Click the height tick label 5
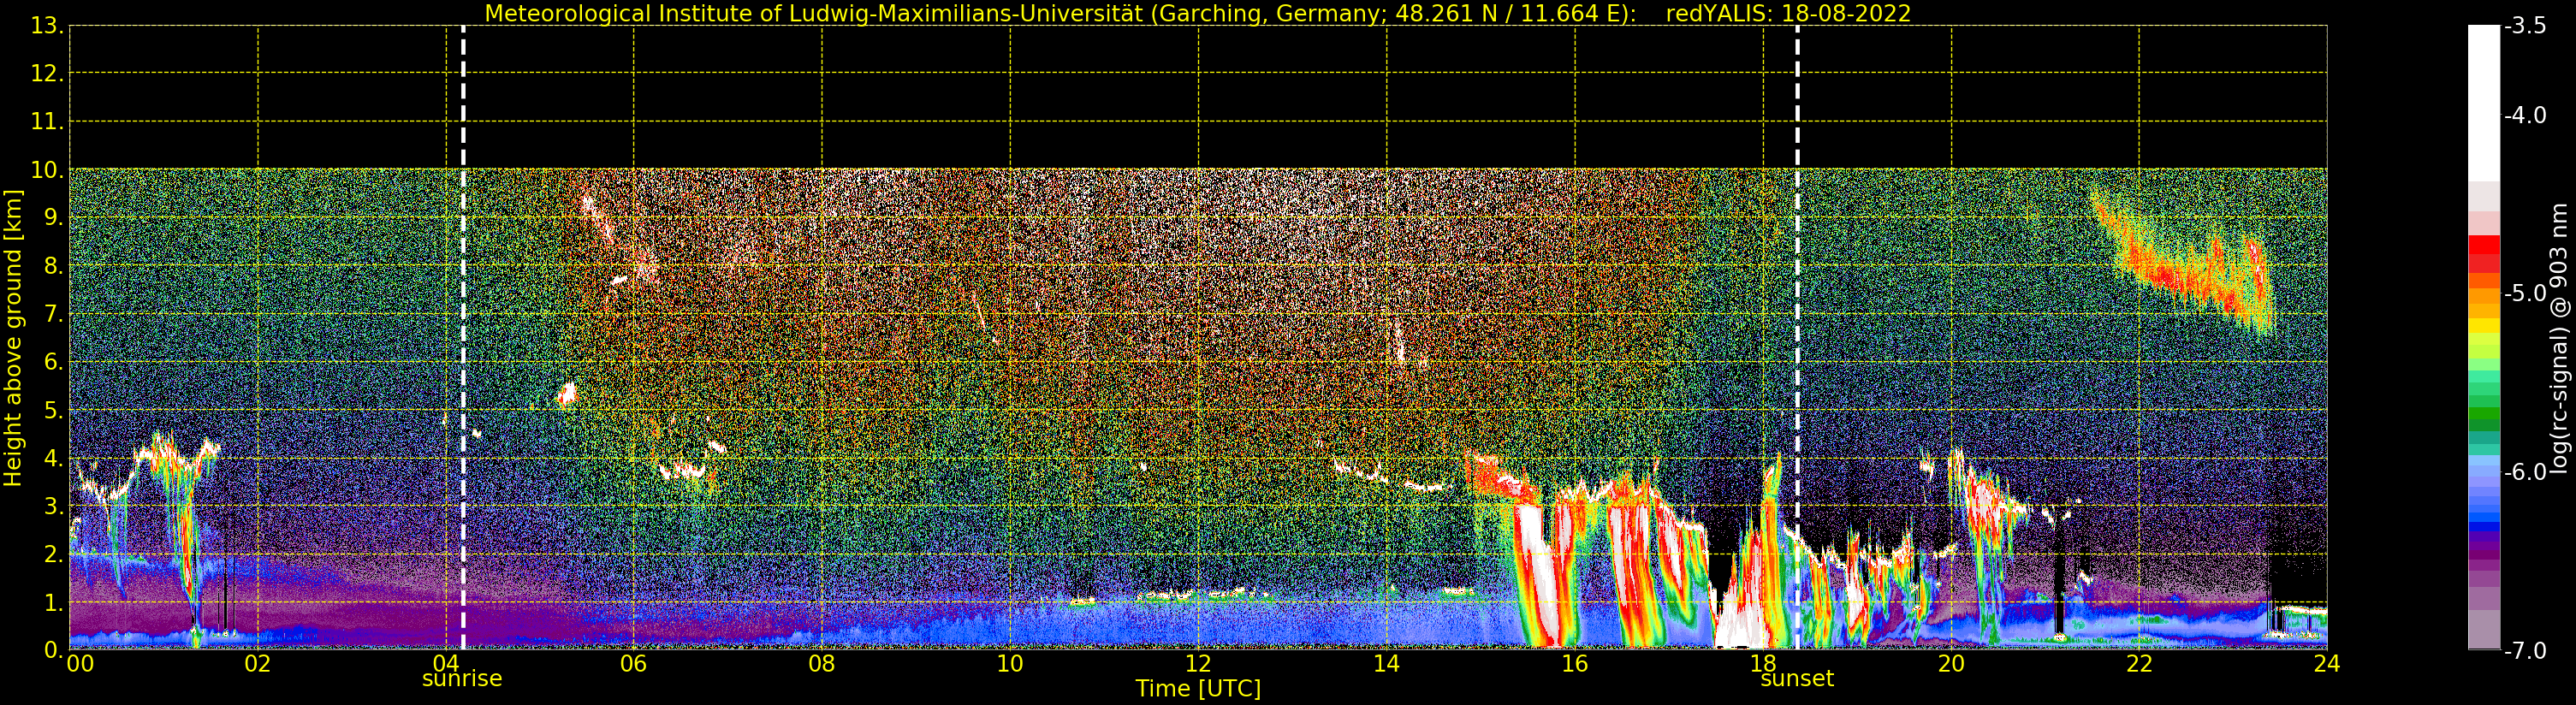This screenshot has height=705, width=2576. pyautogui.click(x=53, y=410)
